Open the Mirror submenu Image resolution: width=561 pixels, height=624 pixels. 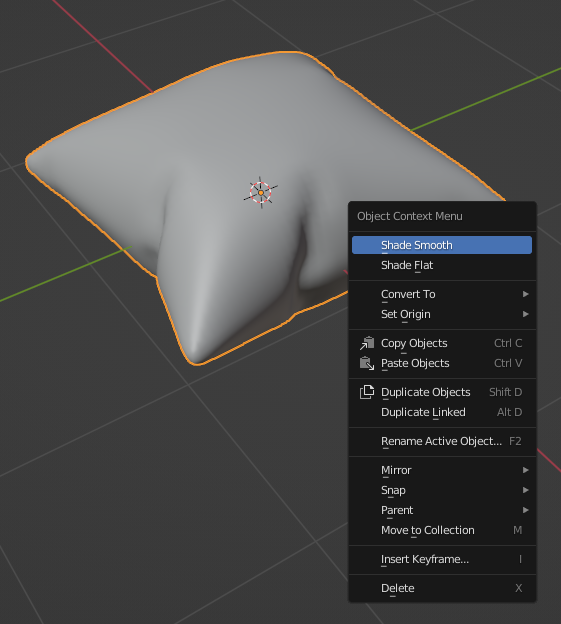tap(442, 470)
